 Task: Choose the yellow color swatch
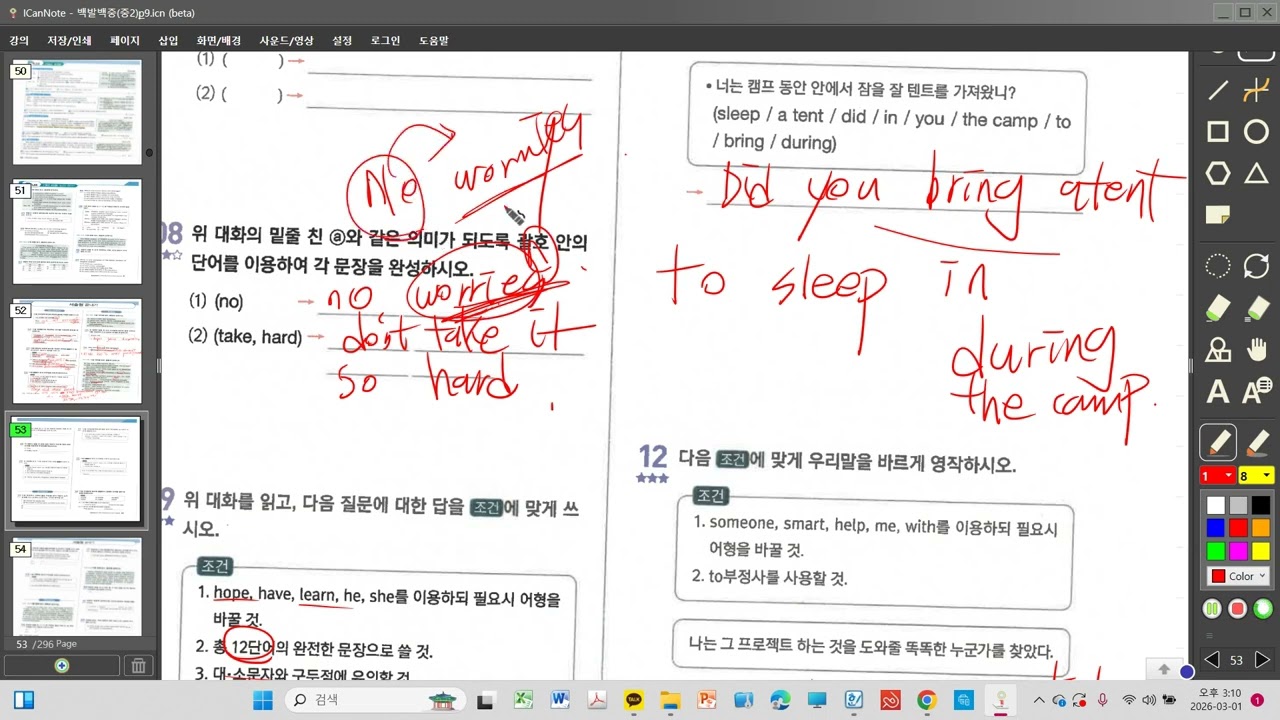(x=1261, y=551)
